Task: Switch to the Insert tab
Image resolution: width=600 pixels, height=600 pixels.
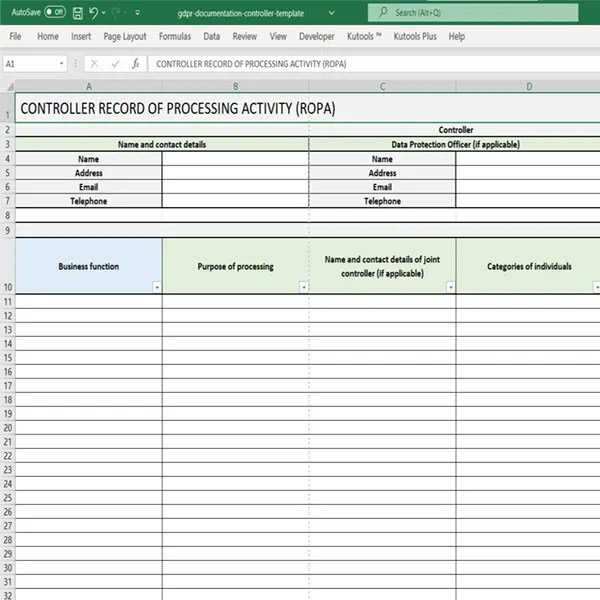Action: coord(81,36)
